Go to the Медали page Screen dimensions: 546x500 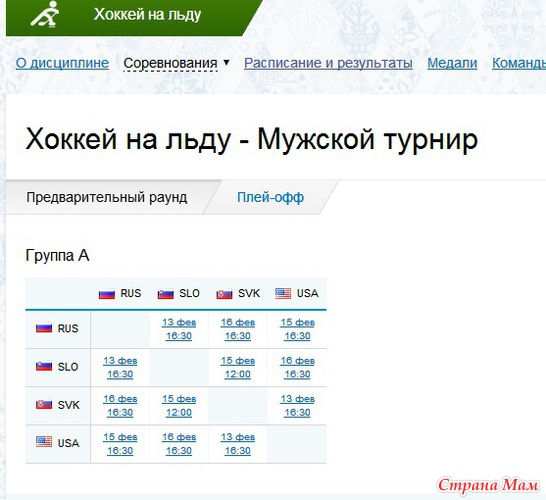click(452, 63)
